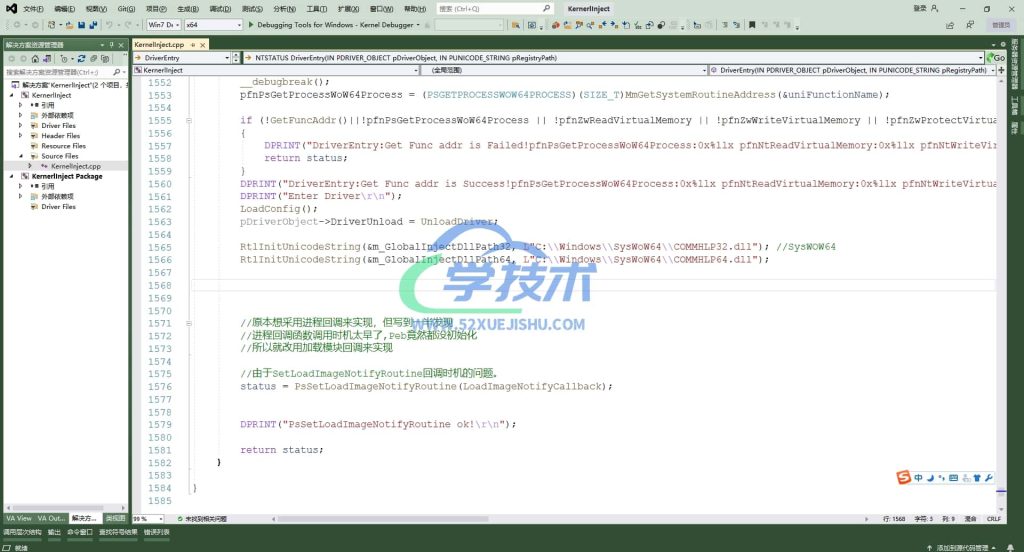This screenshot has width=1024, height=552.
Task: Click feedback icon top right
Action: click(970, 25)
